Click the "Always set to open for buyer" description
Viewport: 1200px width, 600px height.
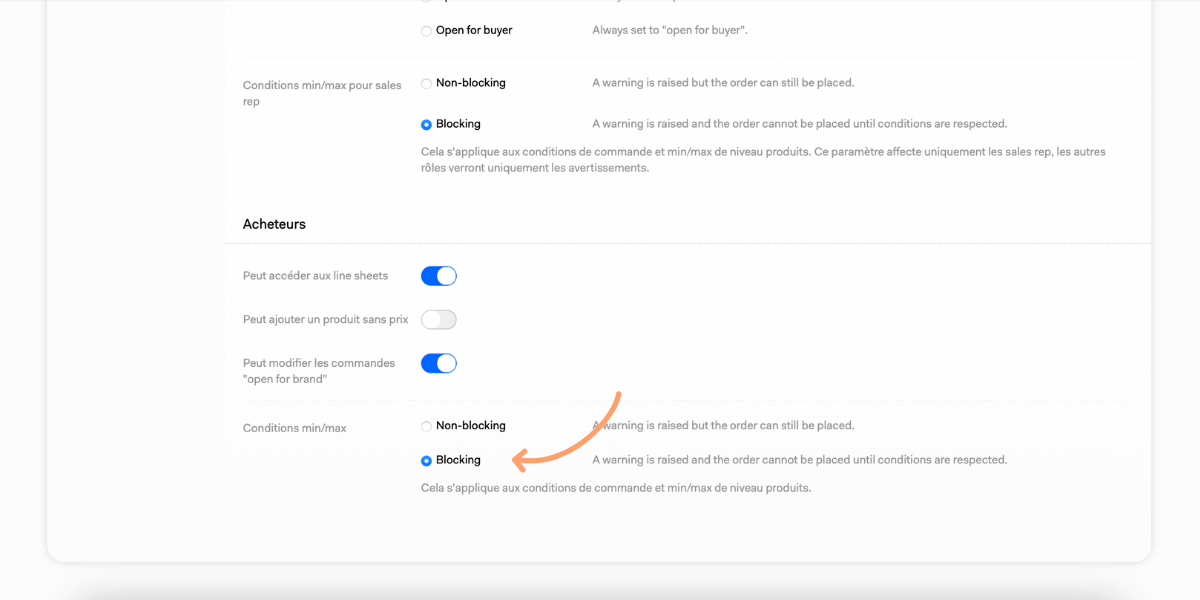(669, 31)
